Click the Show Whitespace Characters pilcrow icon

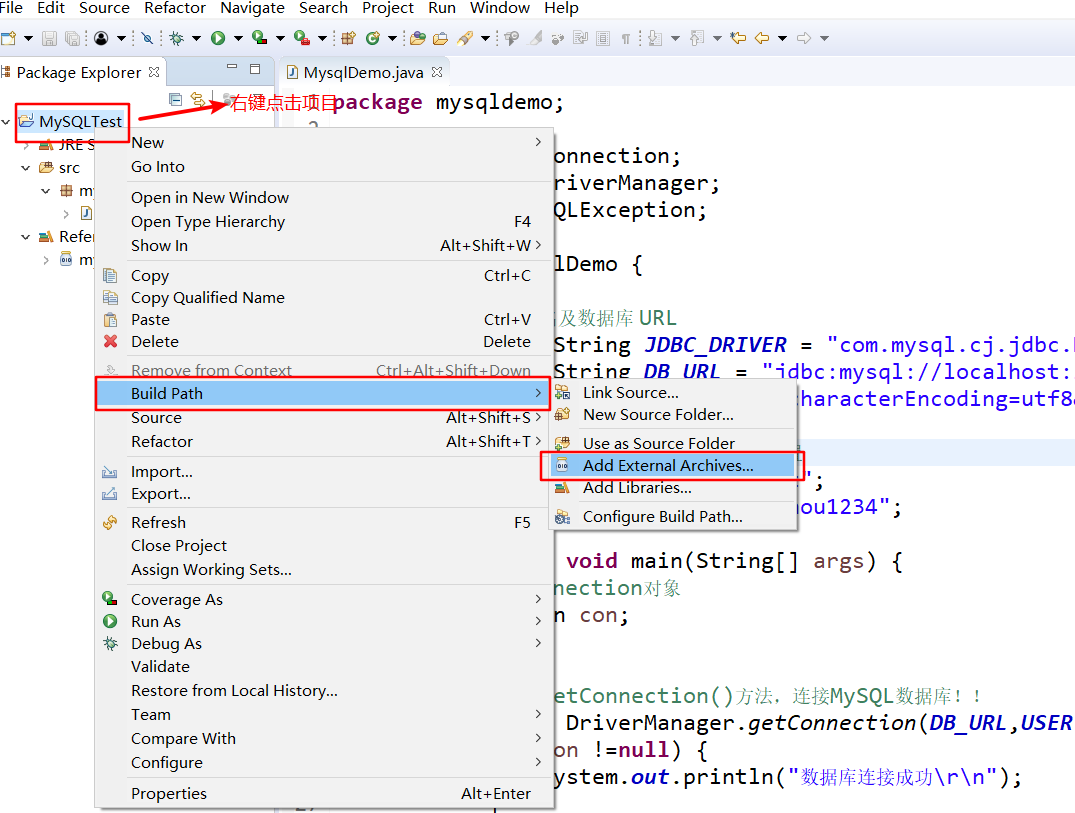(x=625, y=38)
